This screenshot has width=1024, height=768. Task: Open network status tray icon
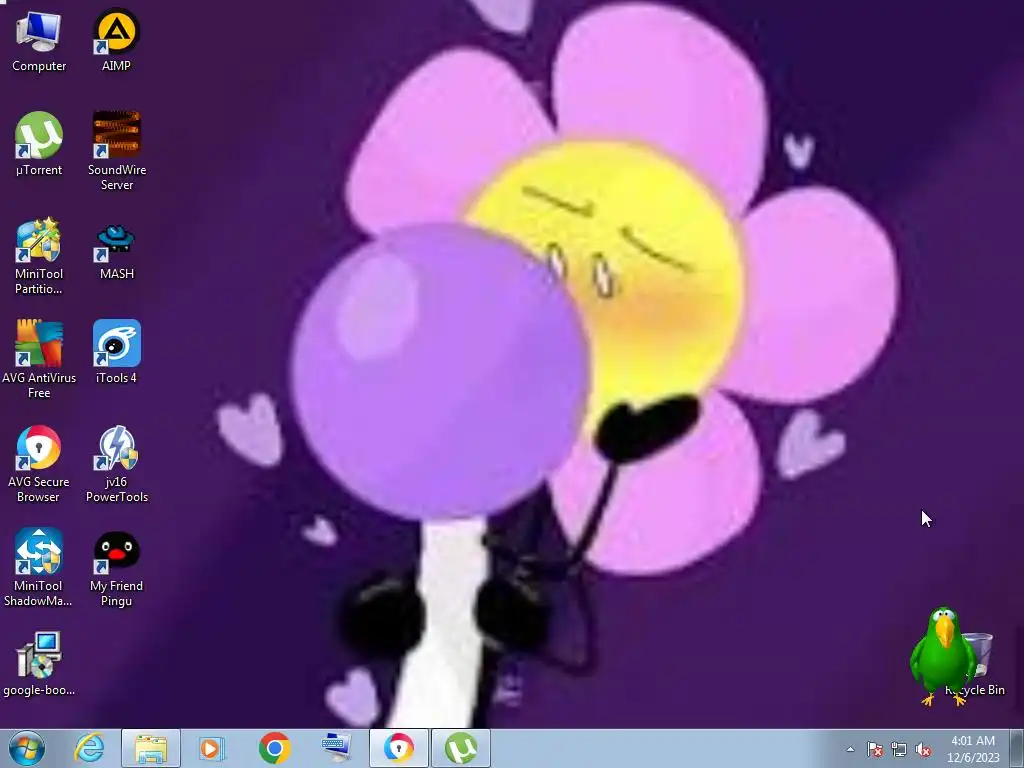click(x=899, y=750)
